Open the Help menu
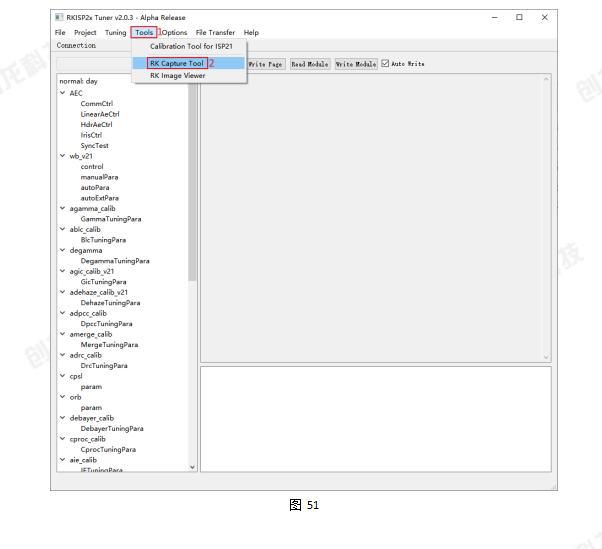This screenshot has width=602, height=549. [251, 33]
